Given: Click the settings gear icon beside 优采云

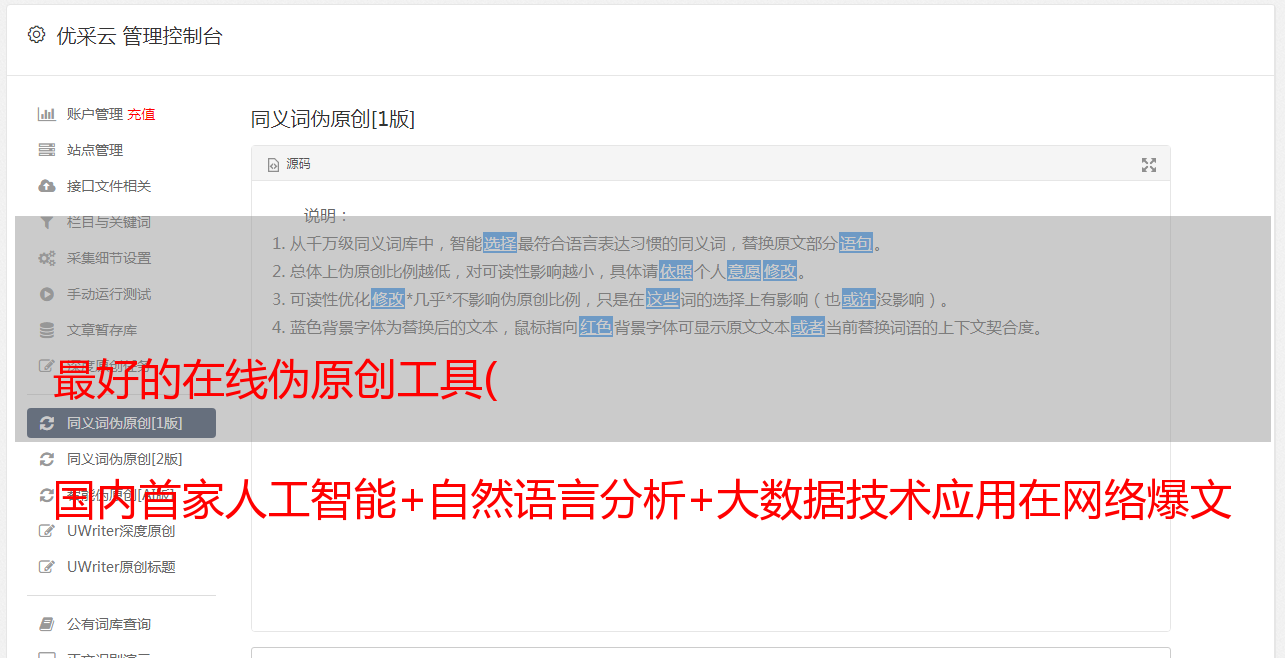Looking at the screenshot, I should tap(37, 35).
